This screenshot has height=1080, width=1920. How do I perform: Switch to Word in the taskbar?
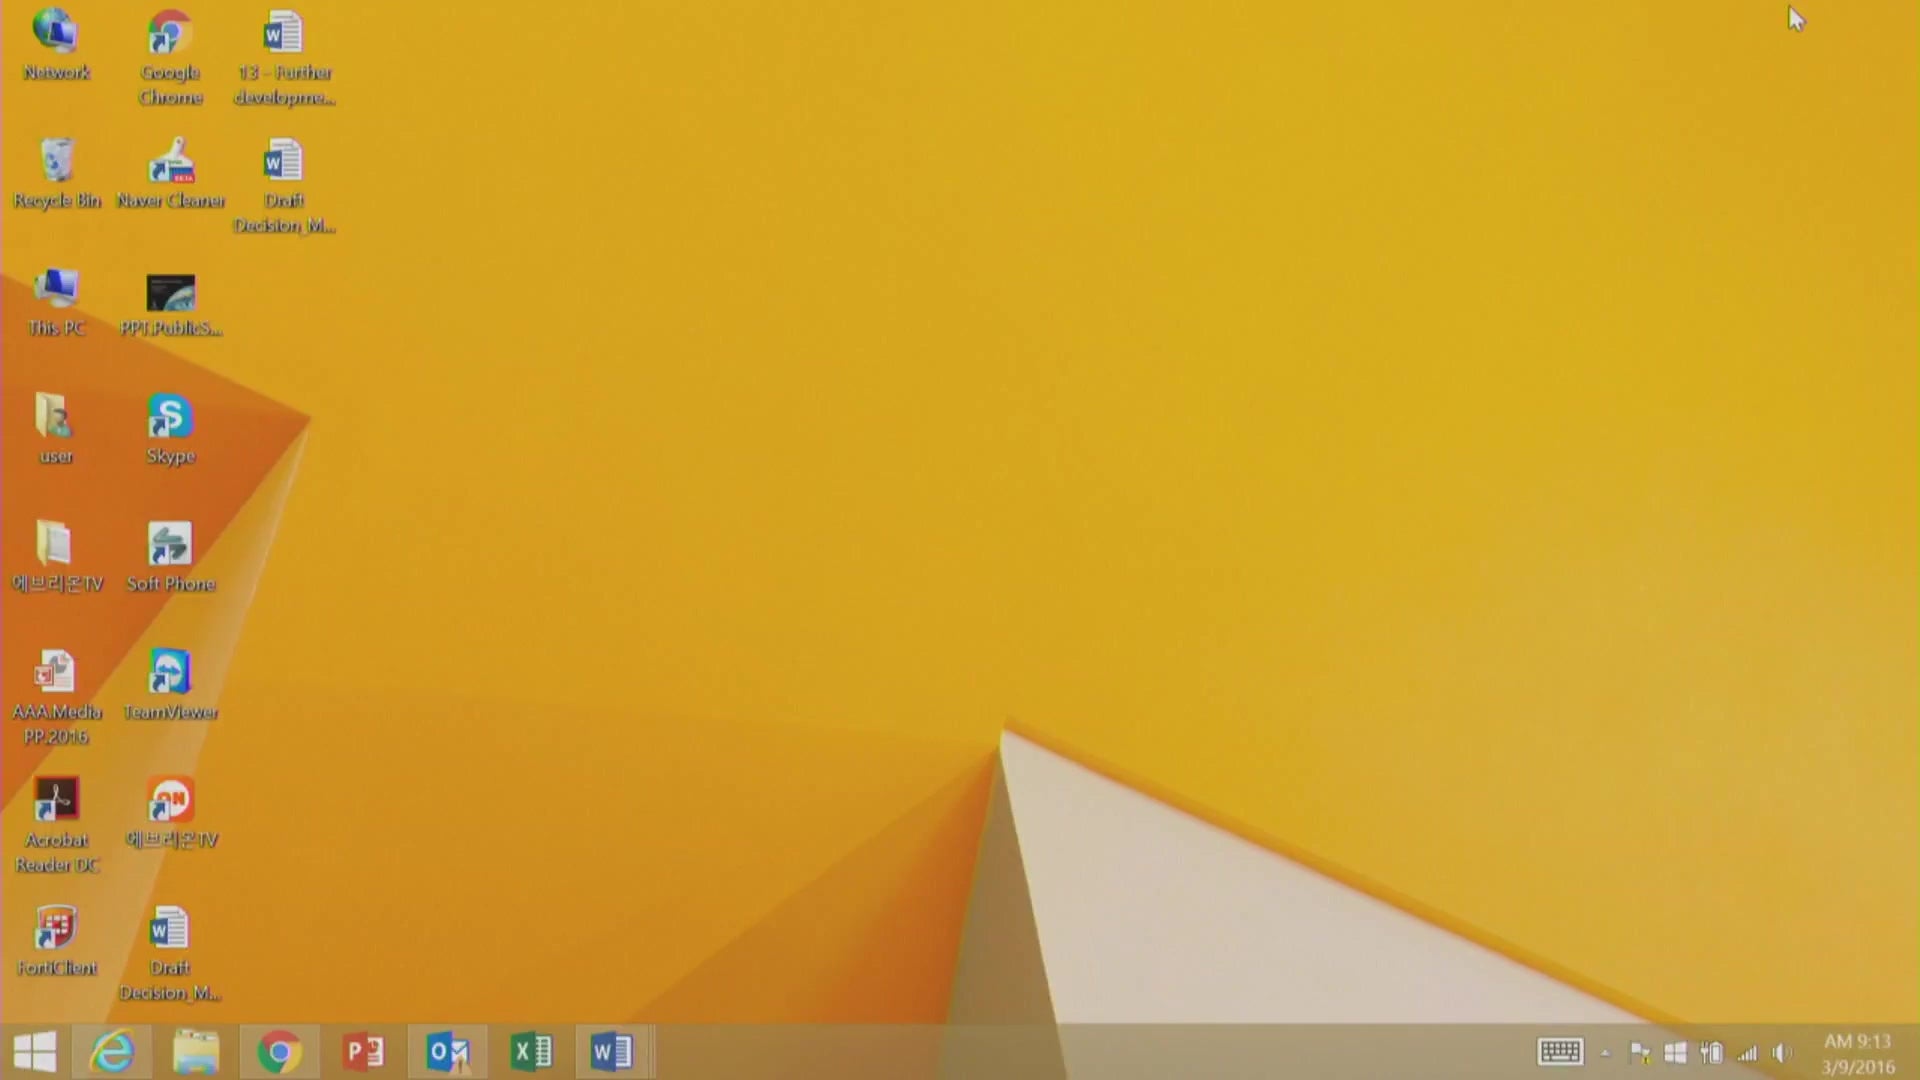click(612, 1052)
